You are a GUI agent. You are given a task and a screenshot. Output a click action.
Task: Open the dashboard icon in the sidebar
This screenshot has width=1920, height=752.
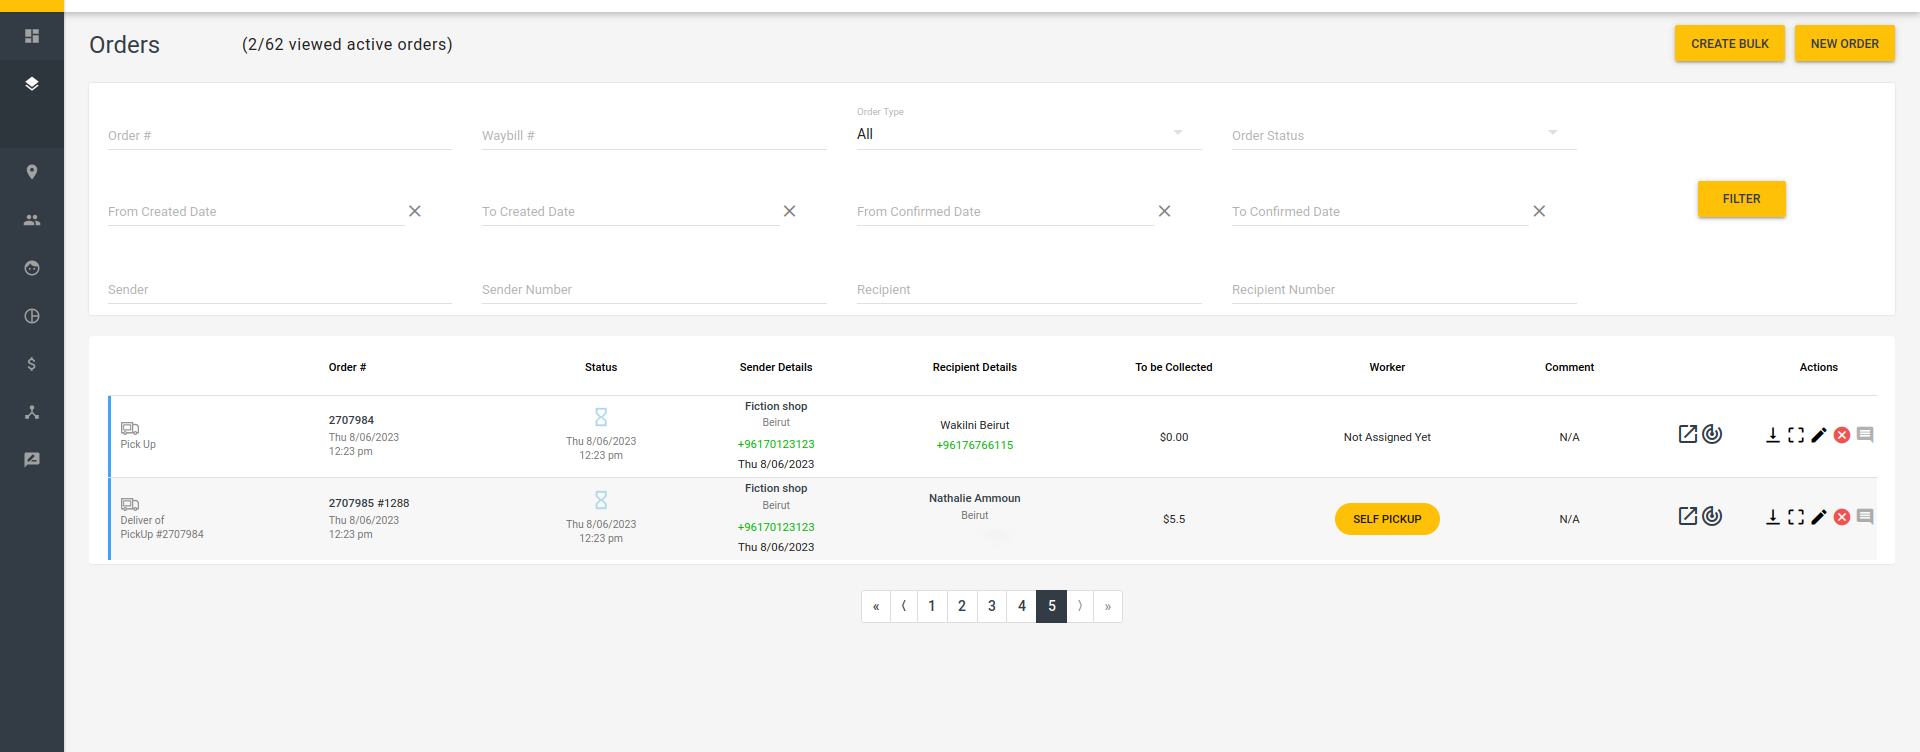32,36
